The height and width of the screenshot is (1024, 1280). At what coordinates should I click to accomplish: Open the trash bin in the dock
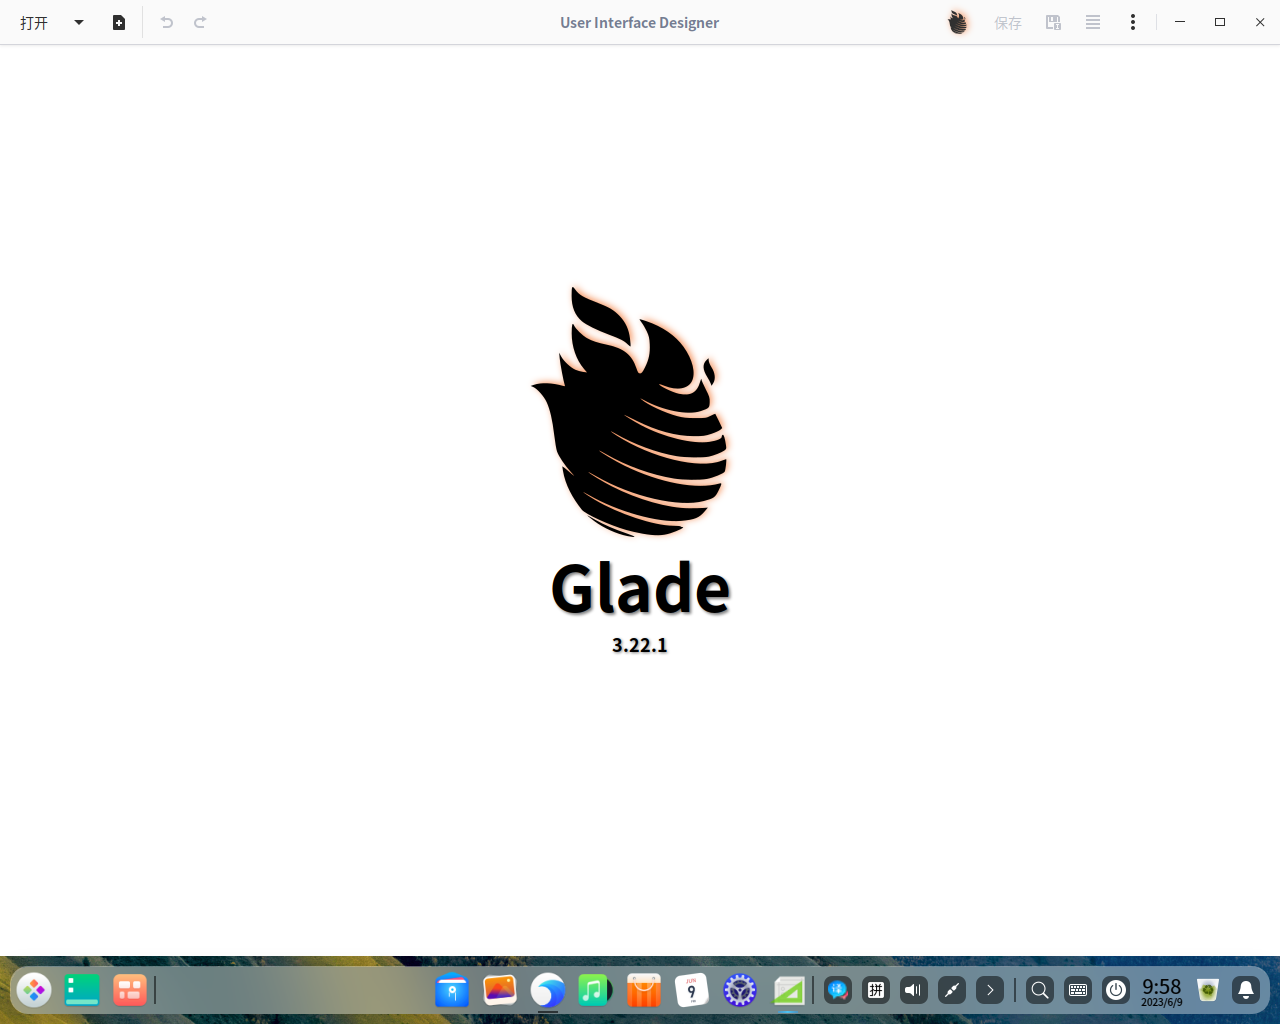pyautogui.click(x=1208, y=990)
